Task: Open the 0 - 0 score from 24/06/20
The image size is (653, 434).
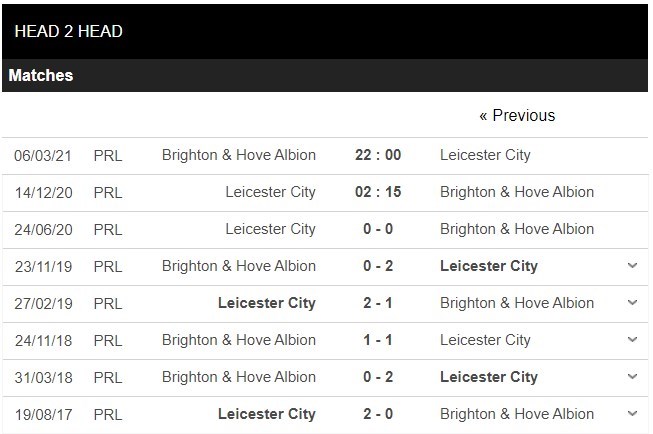Action: 378,229
